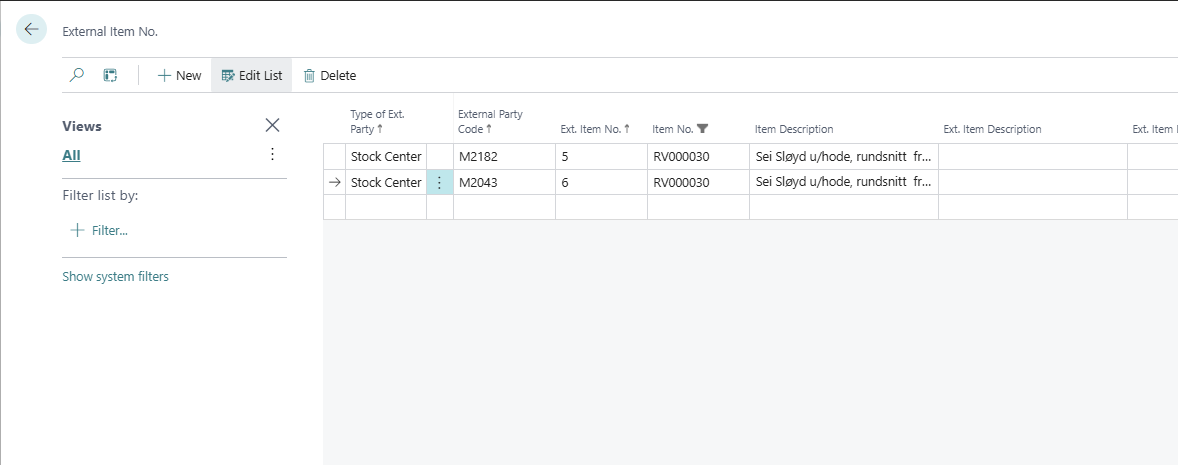Open the search magnifier icon
The width and height of the screenshot is (1178, 465).
77,75
